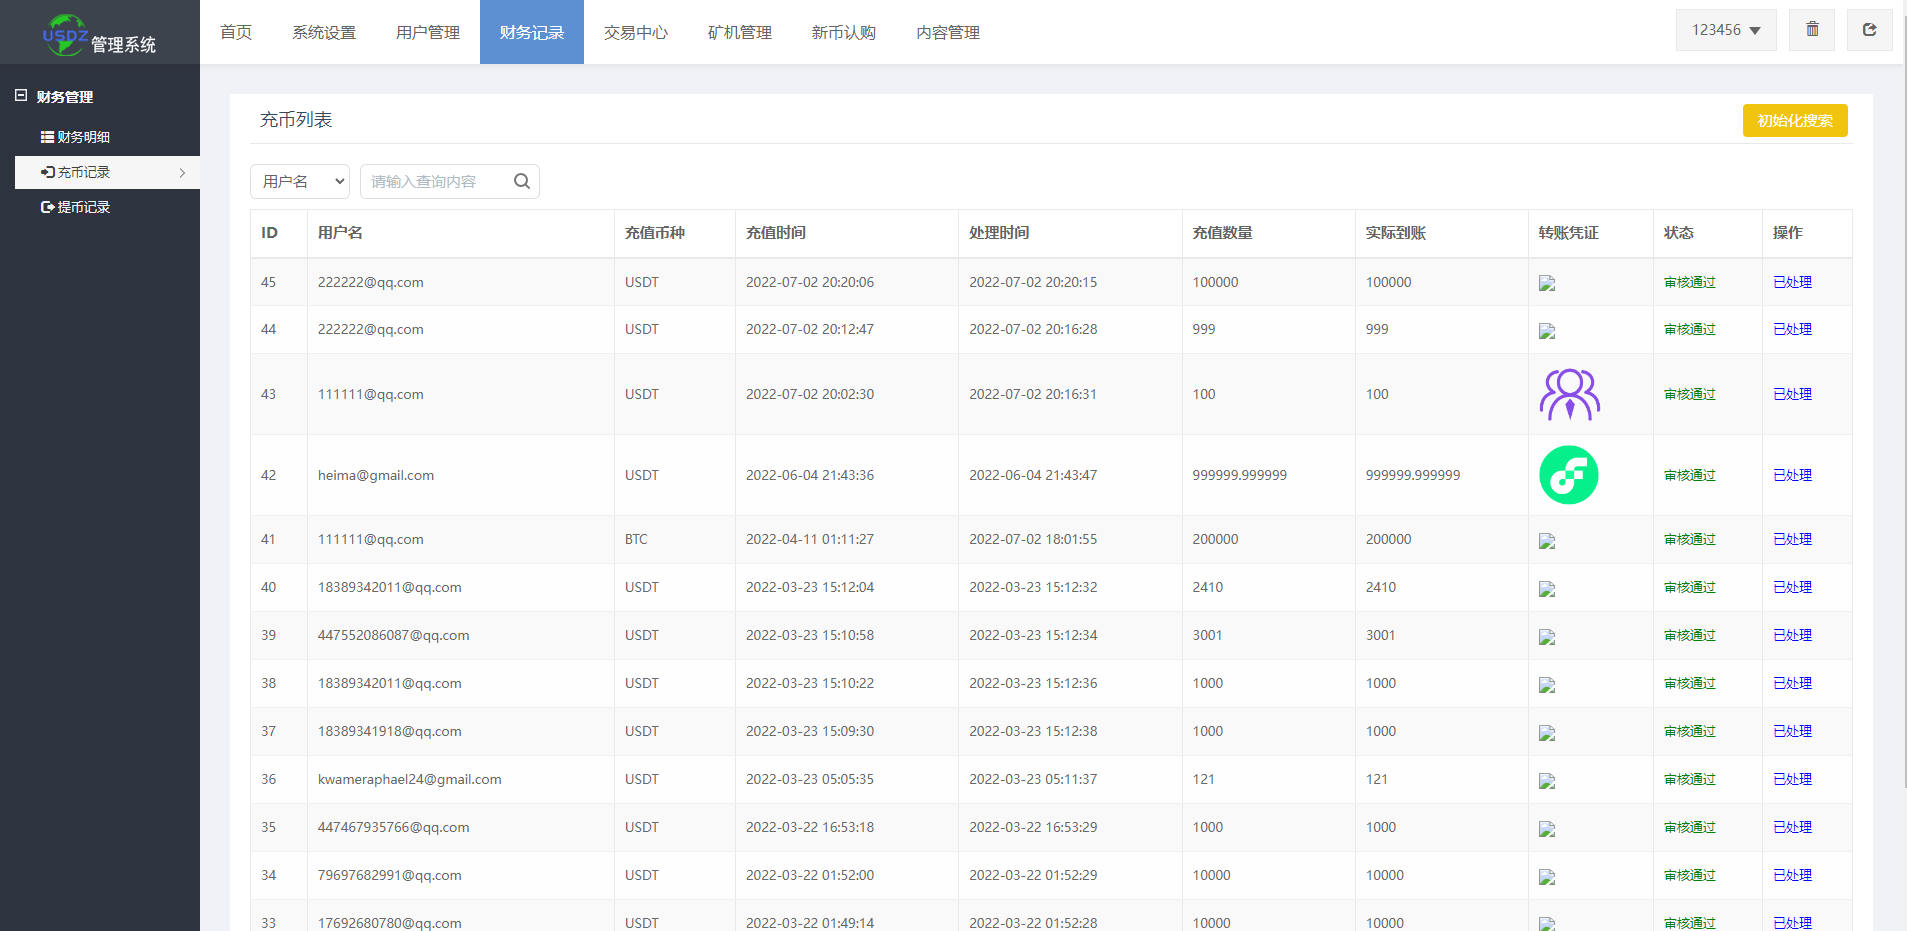Go to 系统设置 in top navigation
The width and height of the screenshot is (1907, 931).
[324, 33]
